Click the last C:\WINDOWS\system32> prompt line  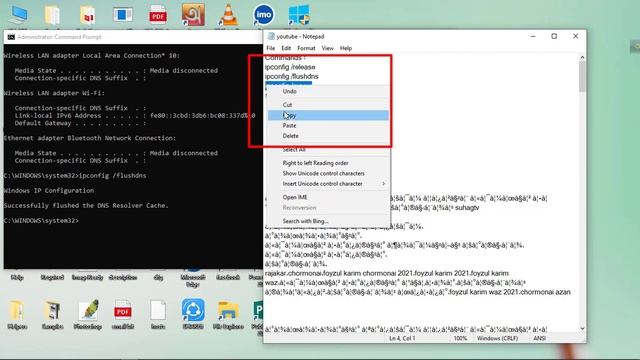coord(41,221)
